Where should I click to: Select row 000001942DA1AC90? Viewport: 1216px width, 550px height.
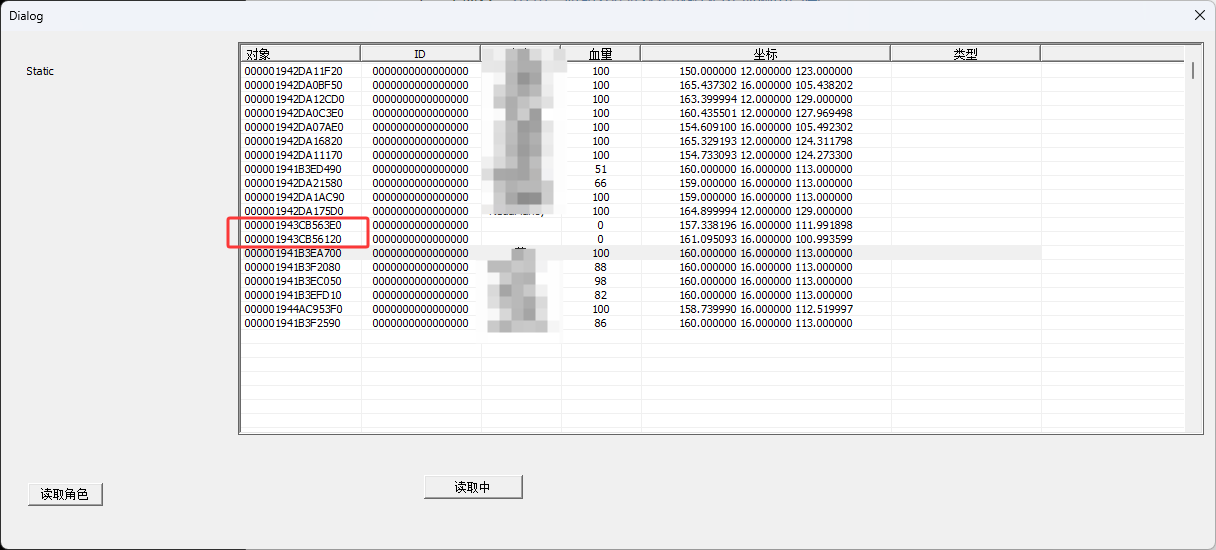pyautogui.click(x=641, y=197)
